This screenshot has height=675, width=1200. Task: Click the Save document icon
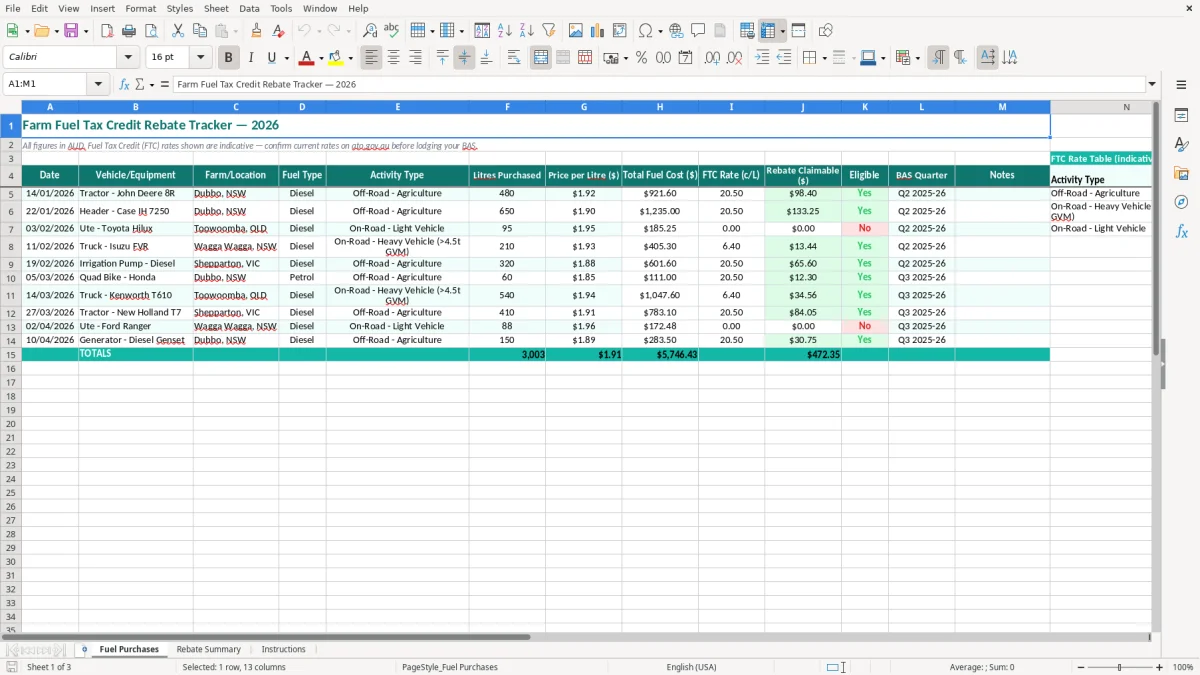click(71, 31)
